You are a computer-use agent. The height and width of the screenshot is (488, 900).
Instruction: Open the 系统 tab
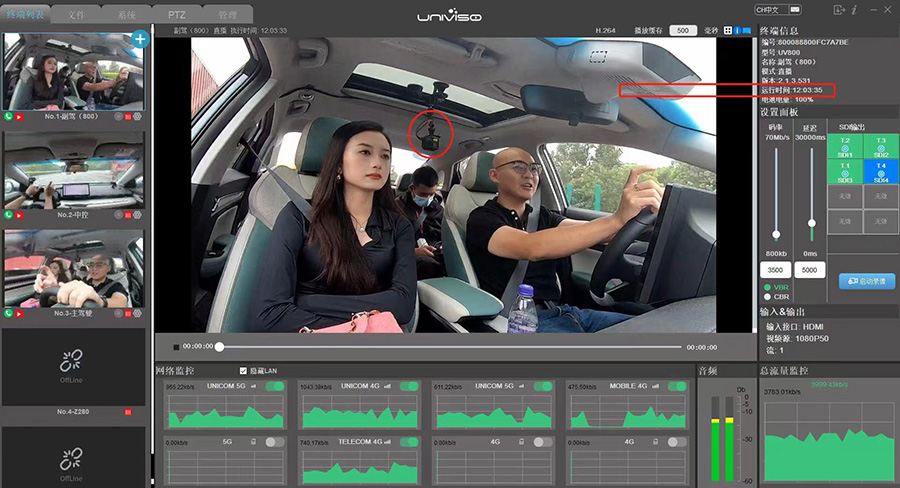127,14
